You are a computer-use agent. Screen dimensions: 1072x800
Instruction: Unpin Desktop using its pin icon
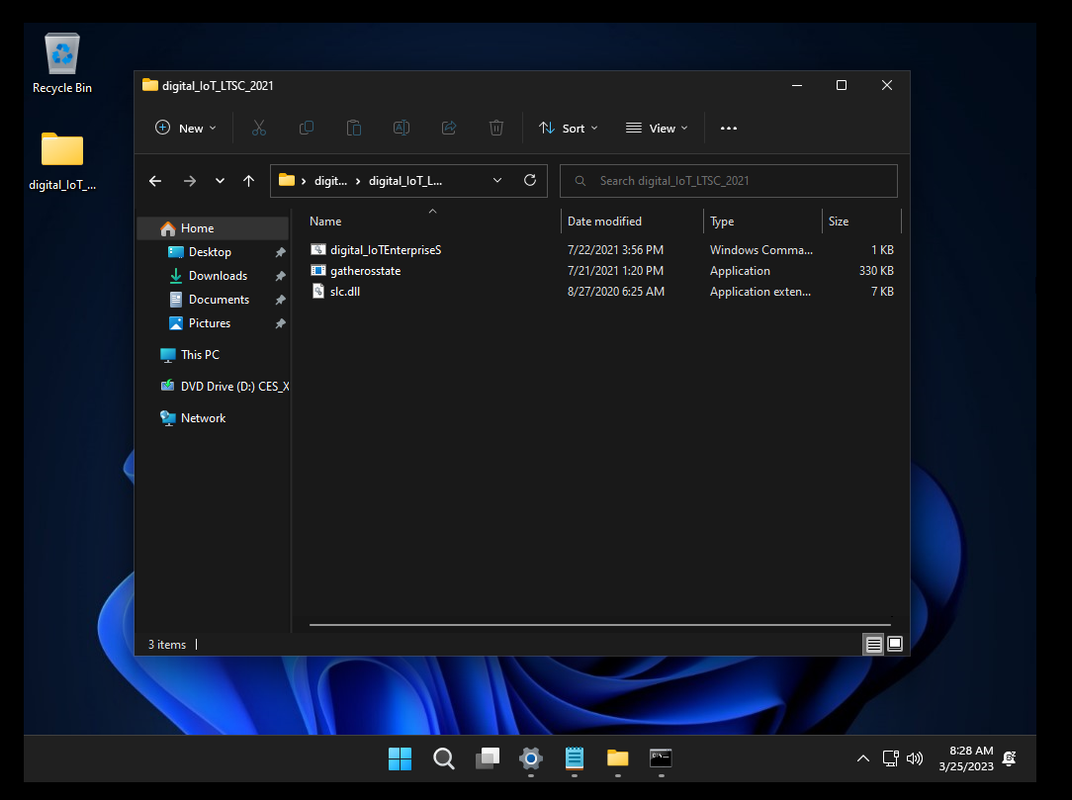tap(280, 252)
